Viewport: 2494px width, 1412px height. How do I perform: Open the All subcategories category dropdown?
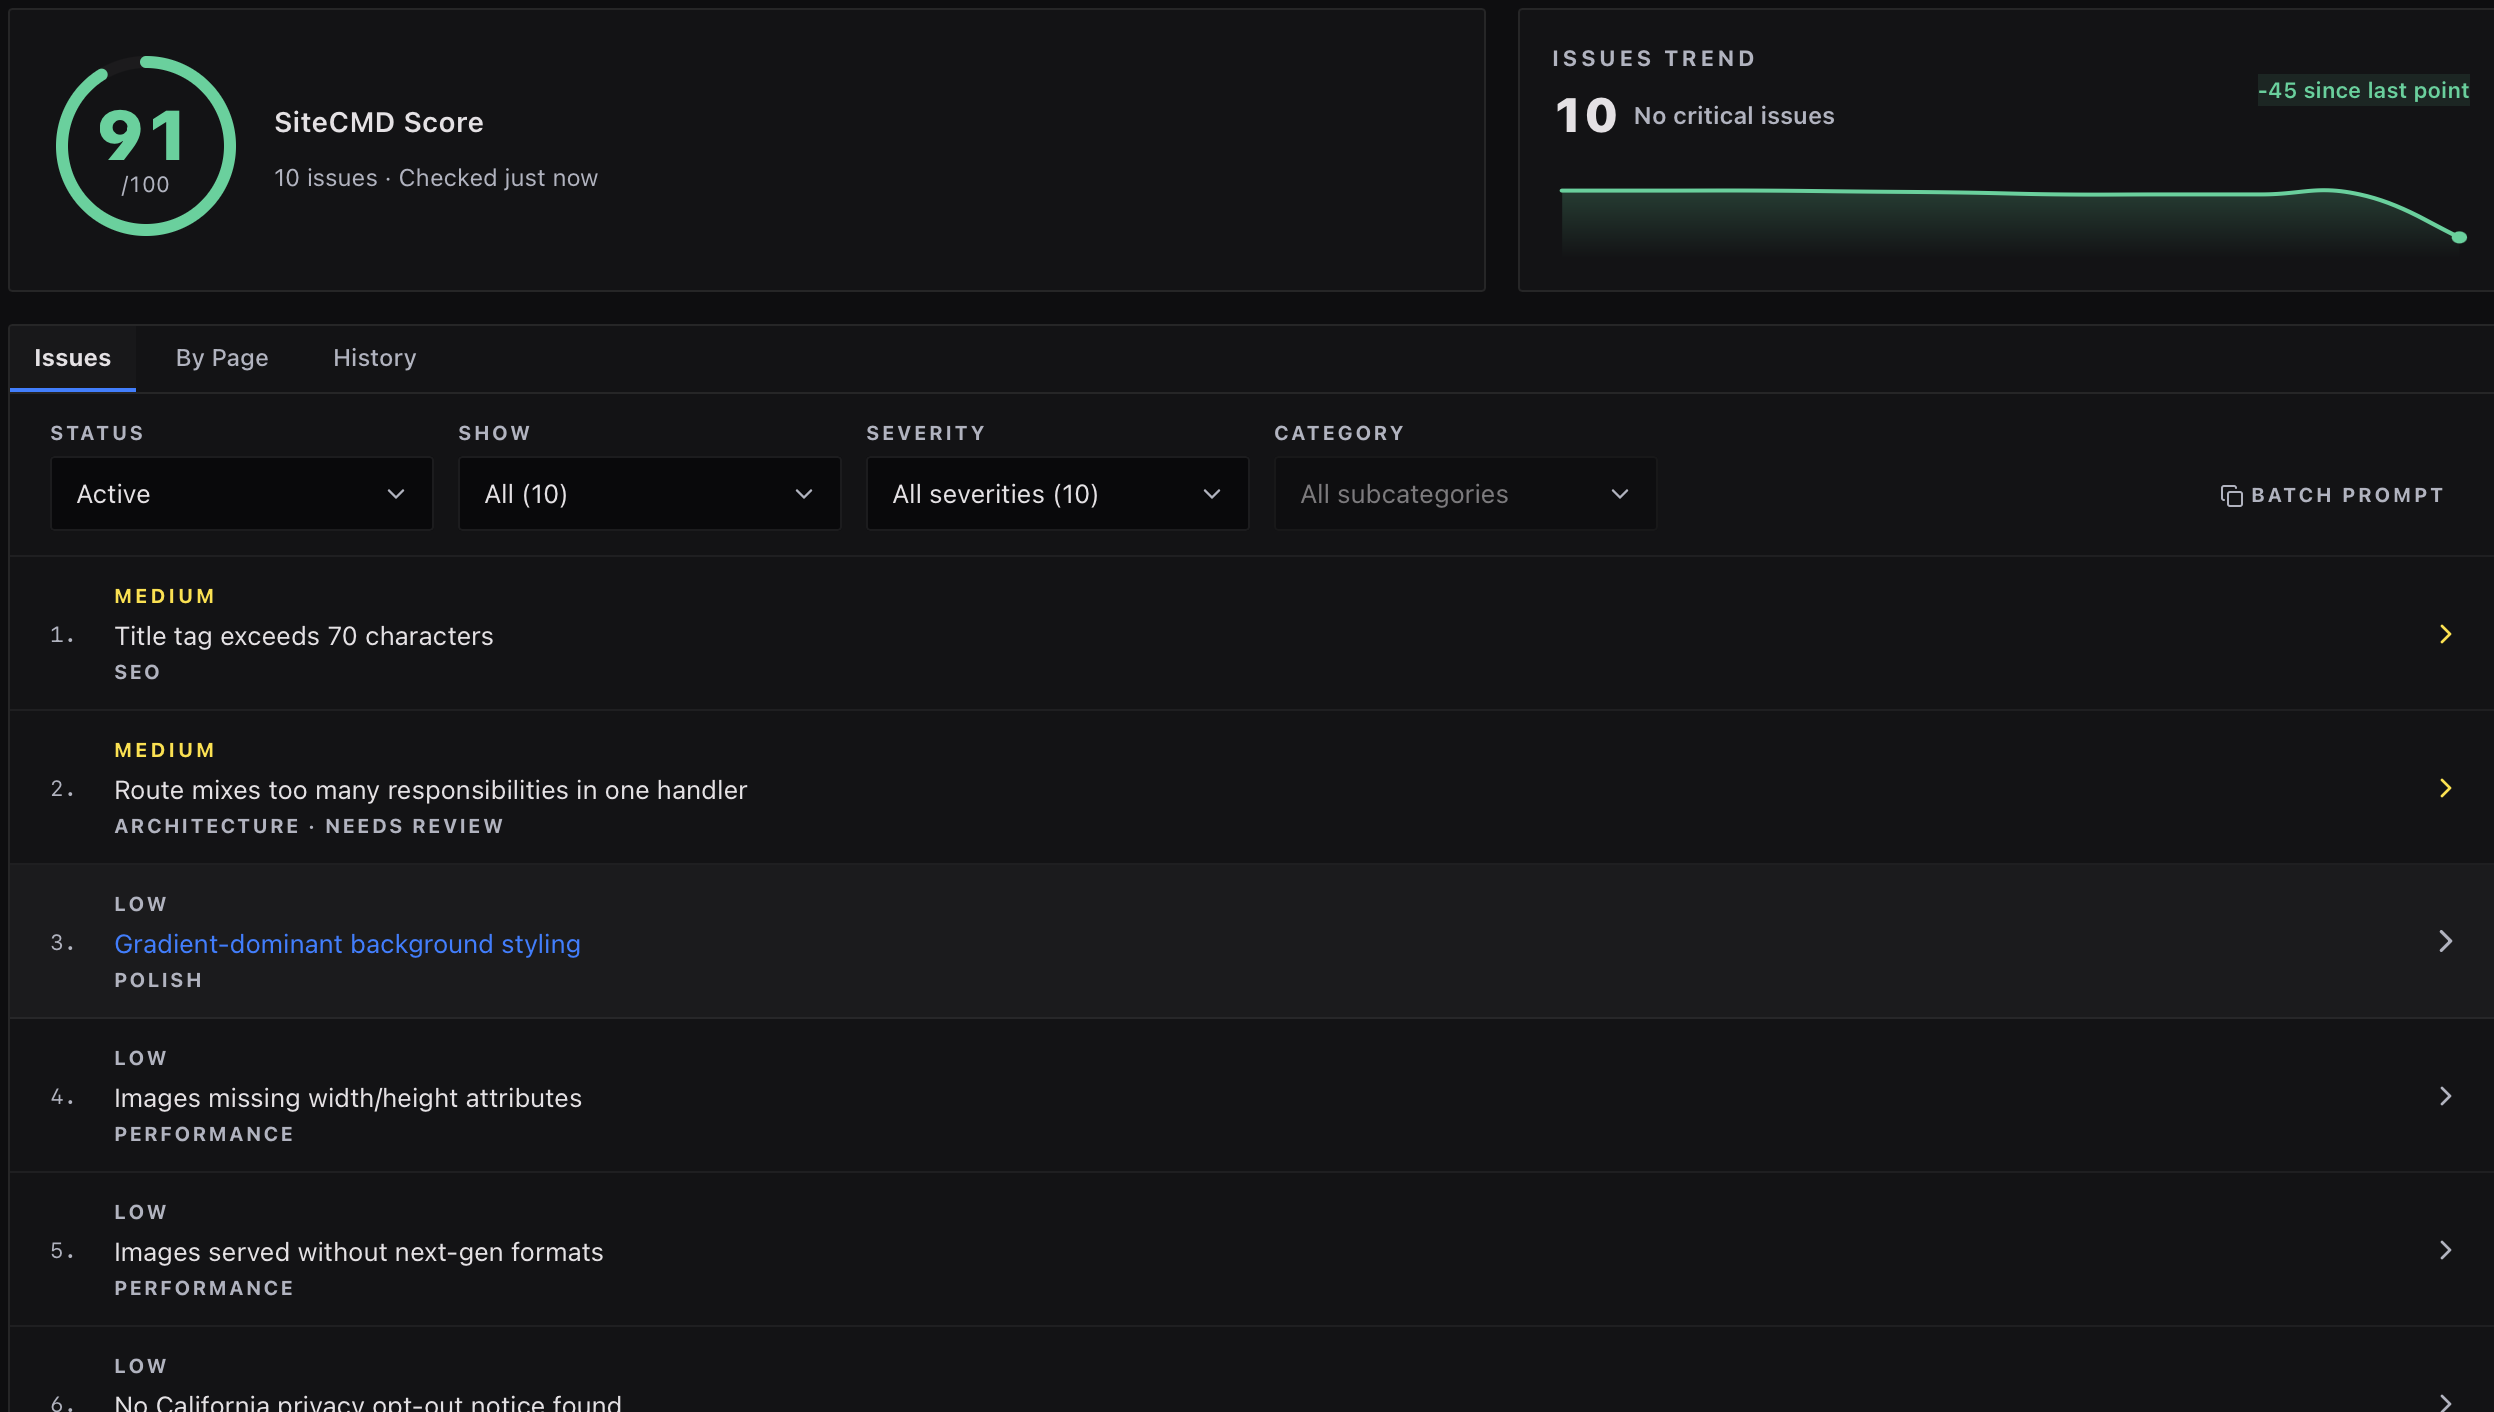click(x=1465, y=494)
